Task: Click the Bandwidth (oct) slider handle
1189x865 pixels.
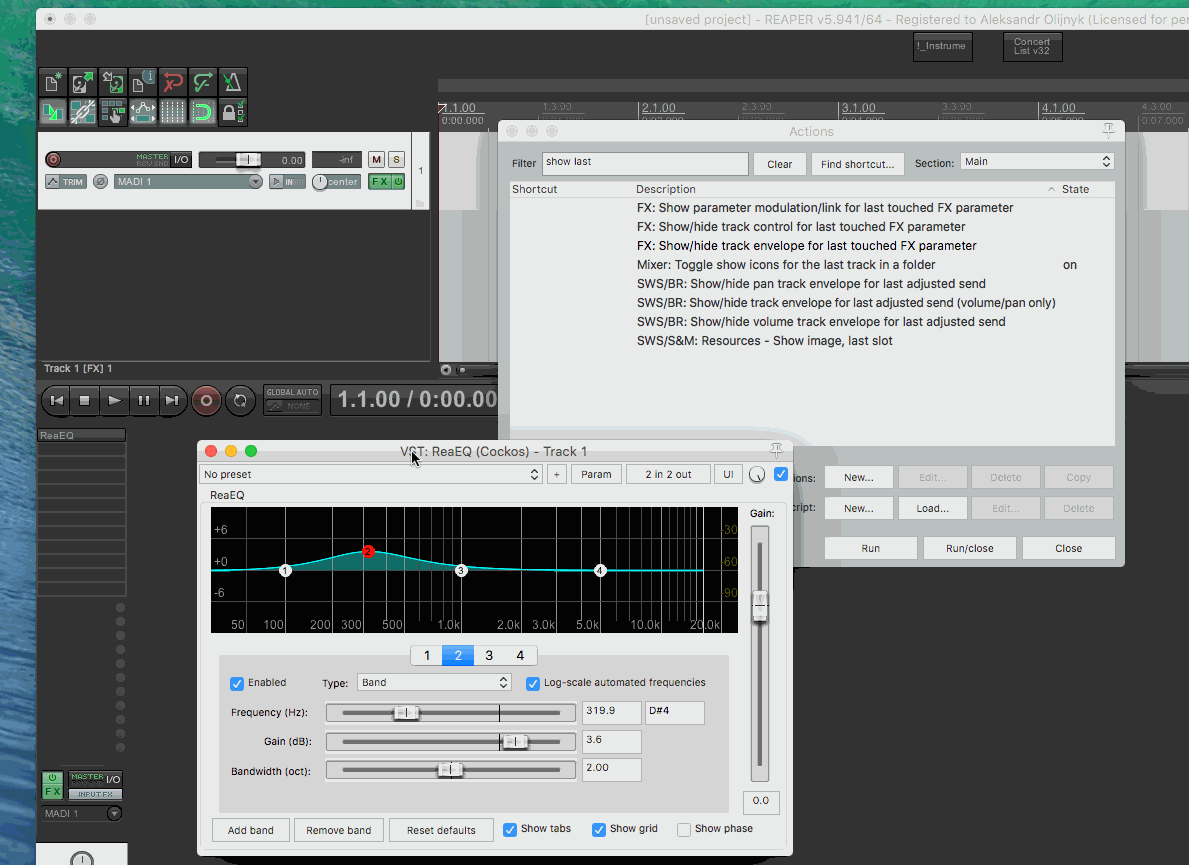Action: 451,769
